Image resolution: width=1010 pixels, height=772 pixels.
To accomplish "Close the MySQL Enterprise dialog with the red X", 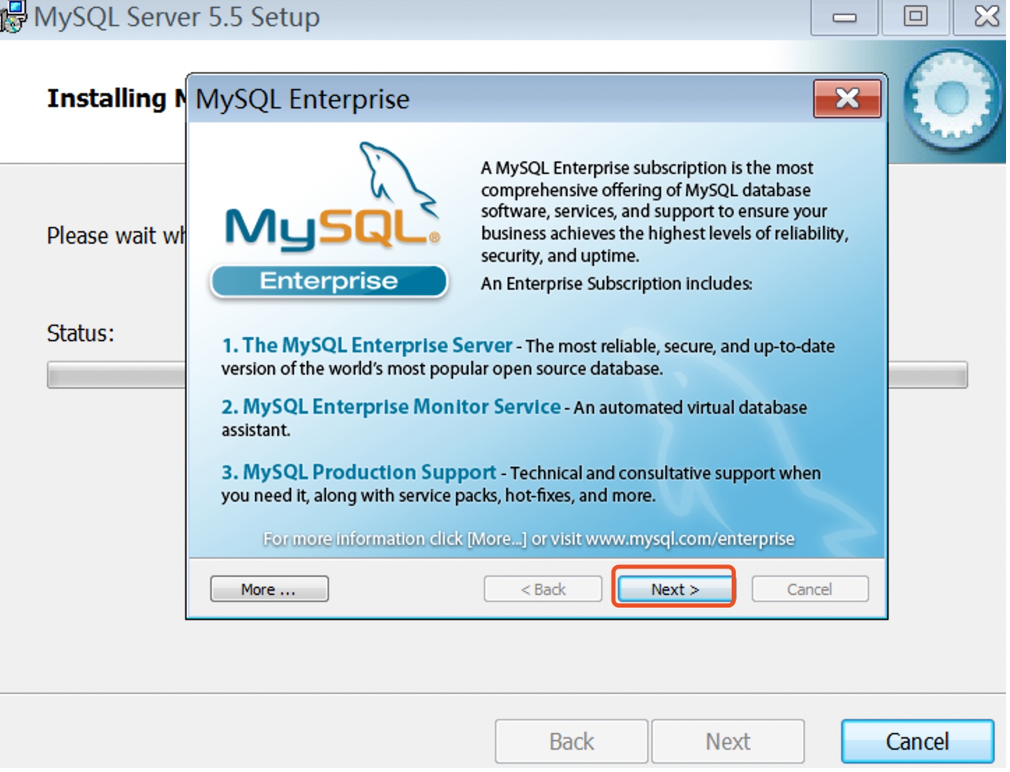I will click(847, 99).
